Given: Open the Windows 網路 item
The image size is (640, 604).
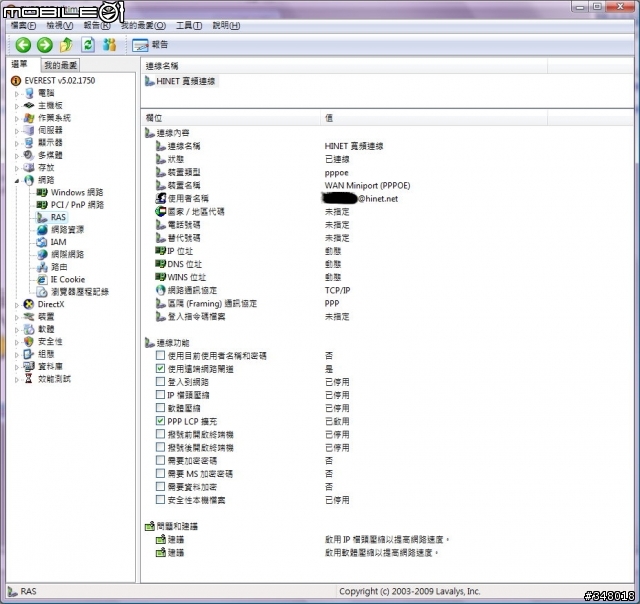Looking at the screenshot, I should (77, 192).
